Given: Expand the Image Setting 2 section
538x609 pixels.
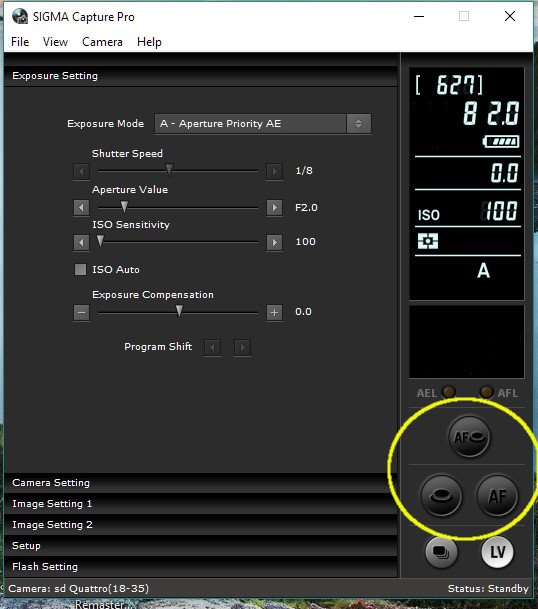Looking at the screenshot, I should point(200,525).
